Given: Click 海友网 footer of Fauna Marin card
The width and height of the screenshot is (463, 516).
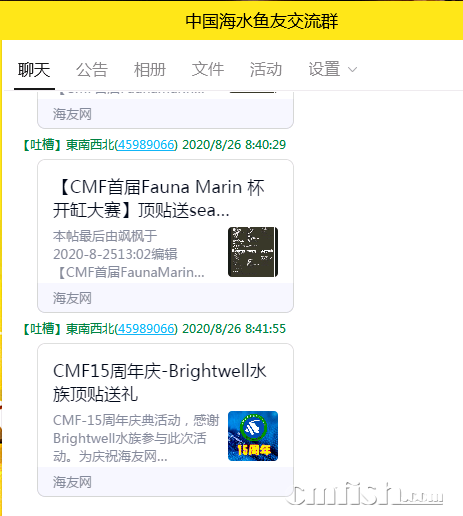Looking at the screenshot, I should [x=72, y=298].
